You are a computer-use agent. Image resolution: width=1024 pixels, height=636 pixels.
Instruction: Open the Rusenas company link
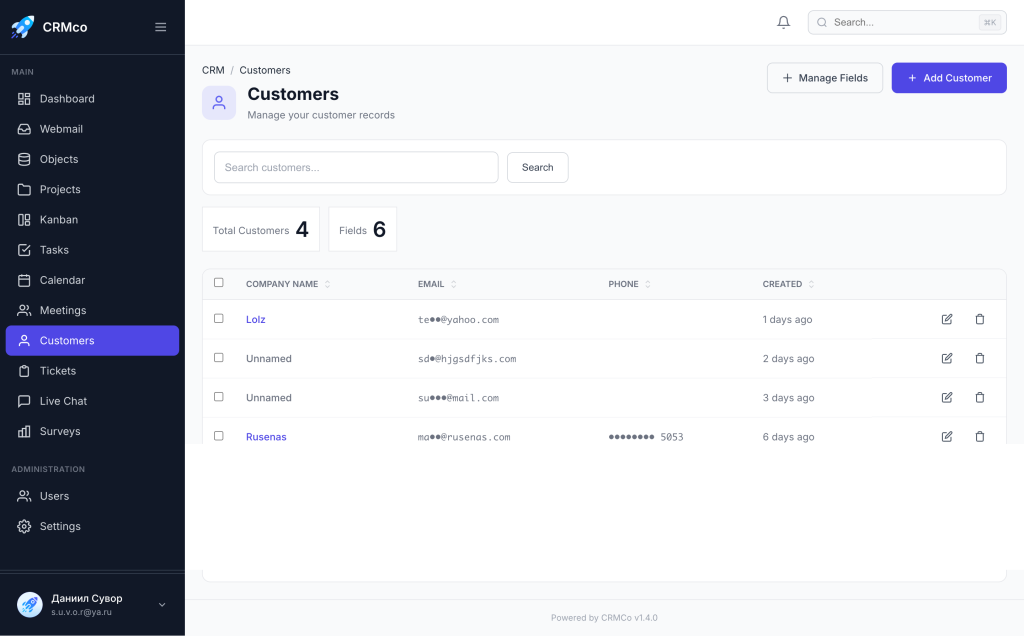[266, 437]
